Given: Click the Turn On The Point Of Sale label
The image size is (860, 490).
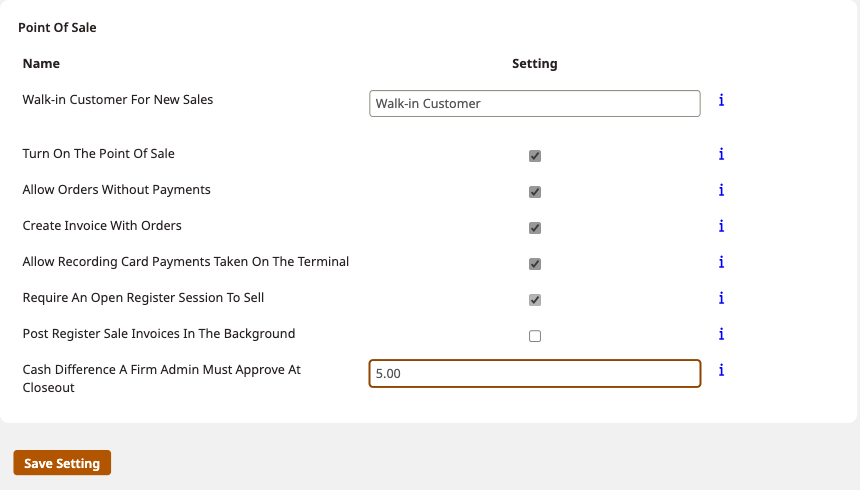Looking at the screenshot, I should point(98,154).
